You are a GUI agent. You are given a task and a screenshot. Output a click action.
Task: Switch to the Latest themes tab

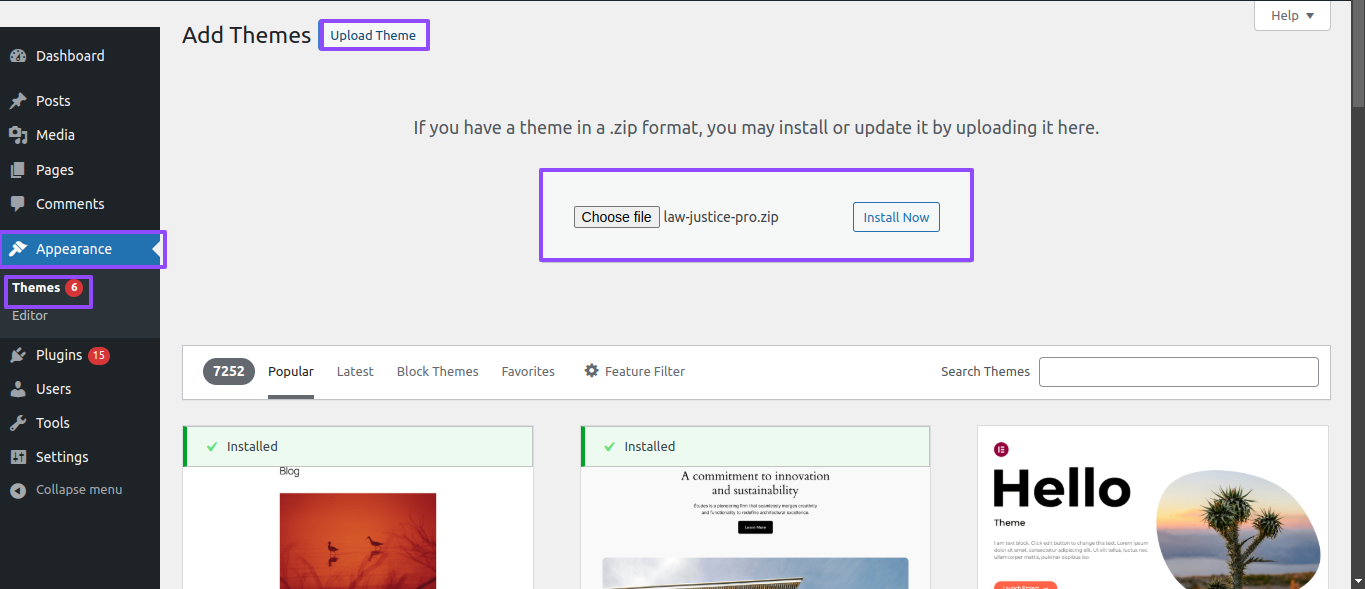[355, 371]
